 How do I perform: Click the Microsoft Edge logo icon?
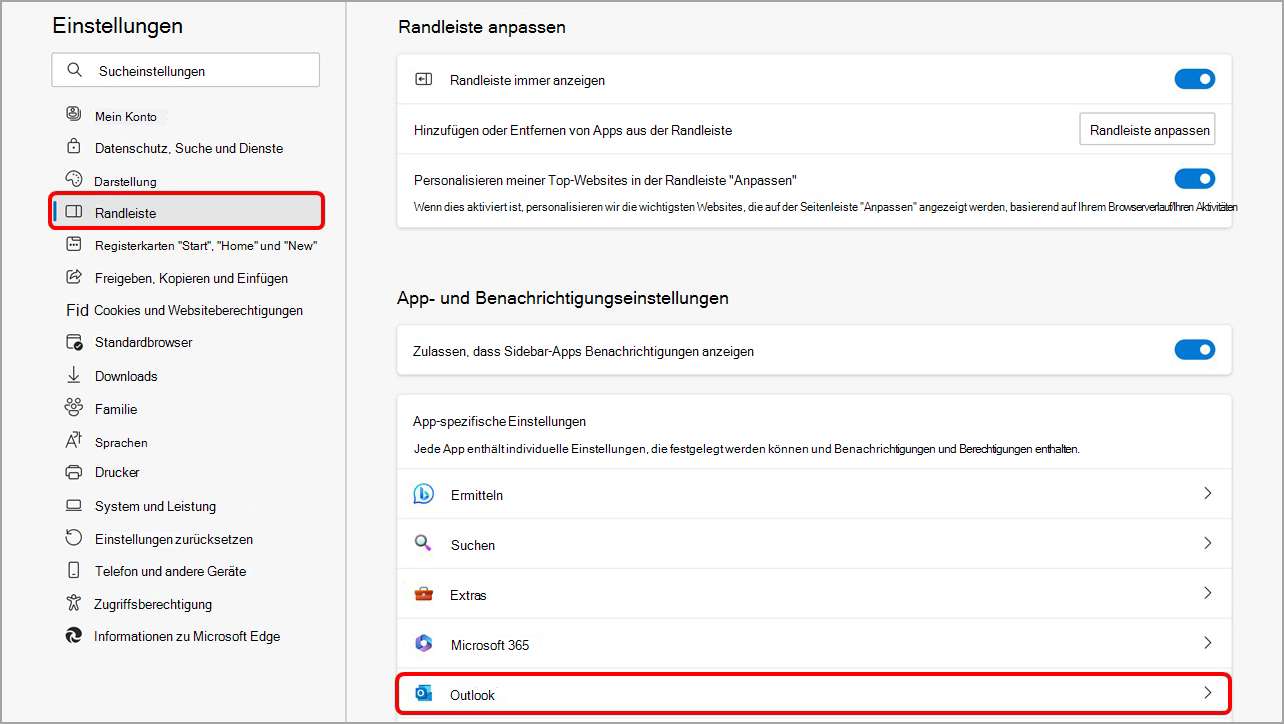click(73, 635)
